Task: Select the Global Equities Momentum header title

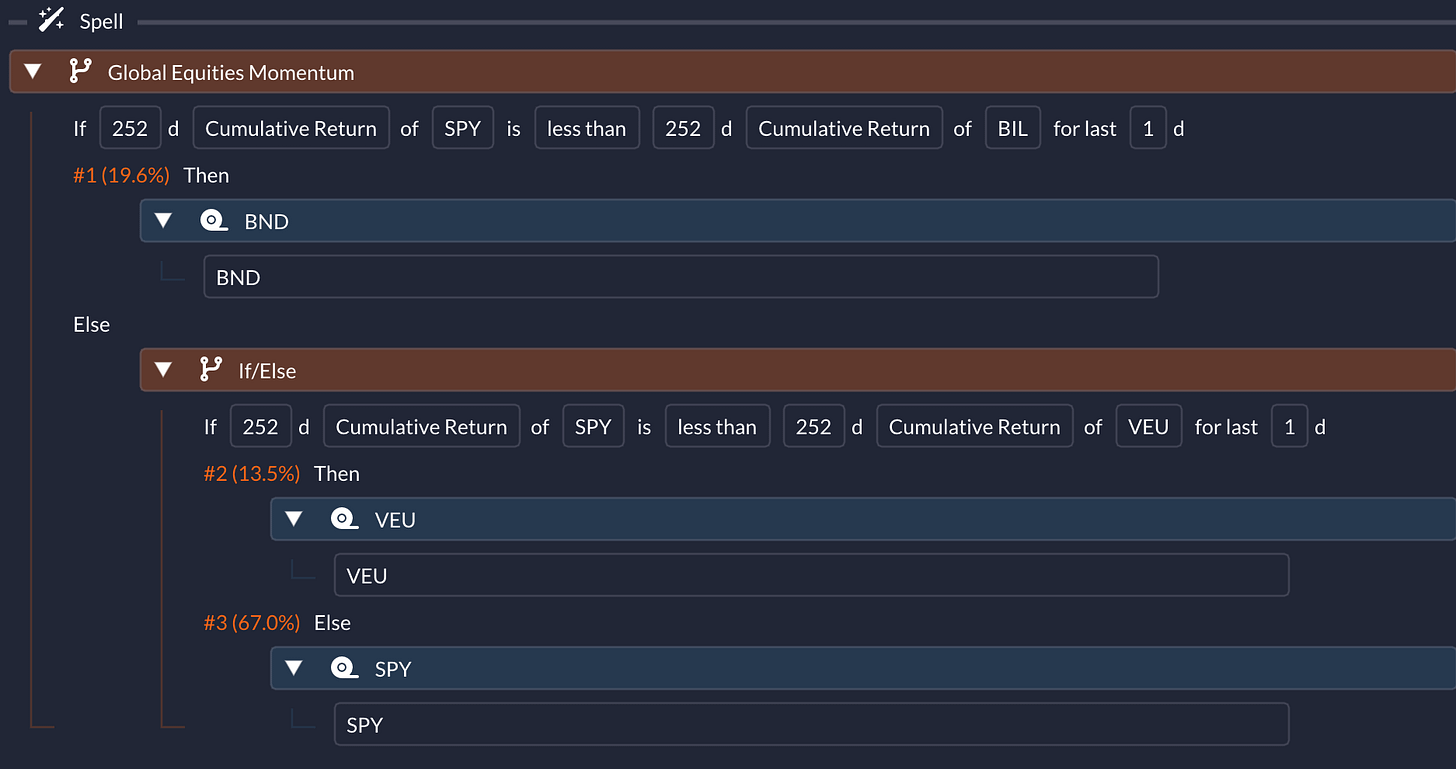Action: [231, 72]
